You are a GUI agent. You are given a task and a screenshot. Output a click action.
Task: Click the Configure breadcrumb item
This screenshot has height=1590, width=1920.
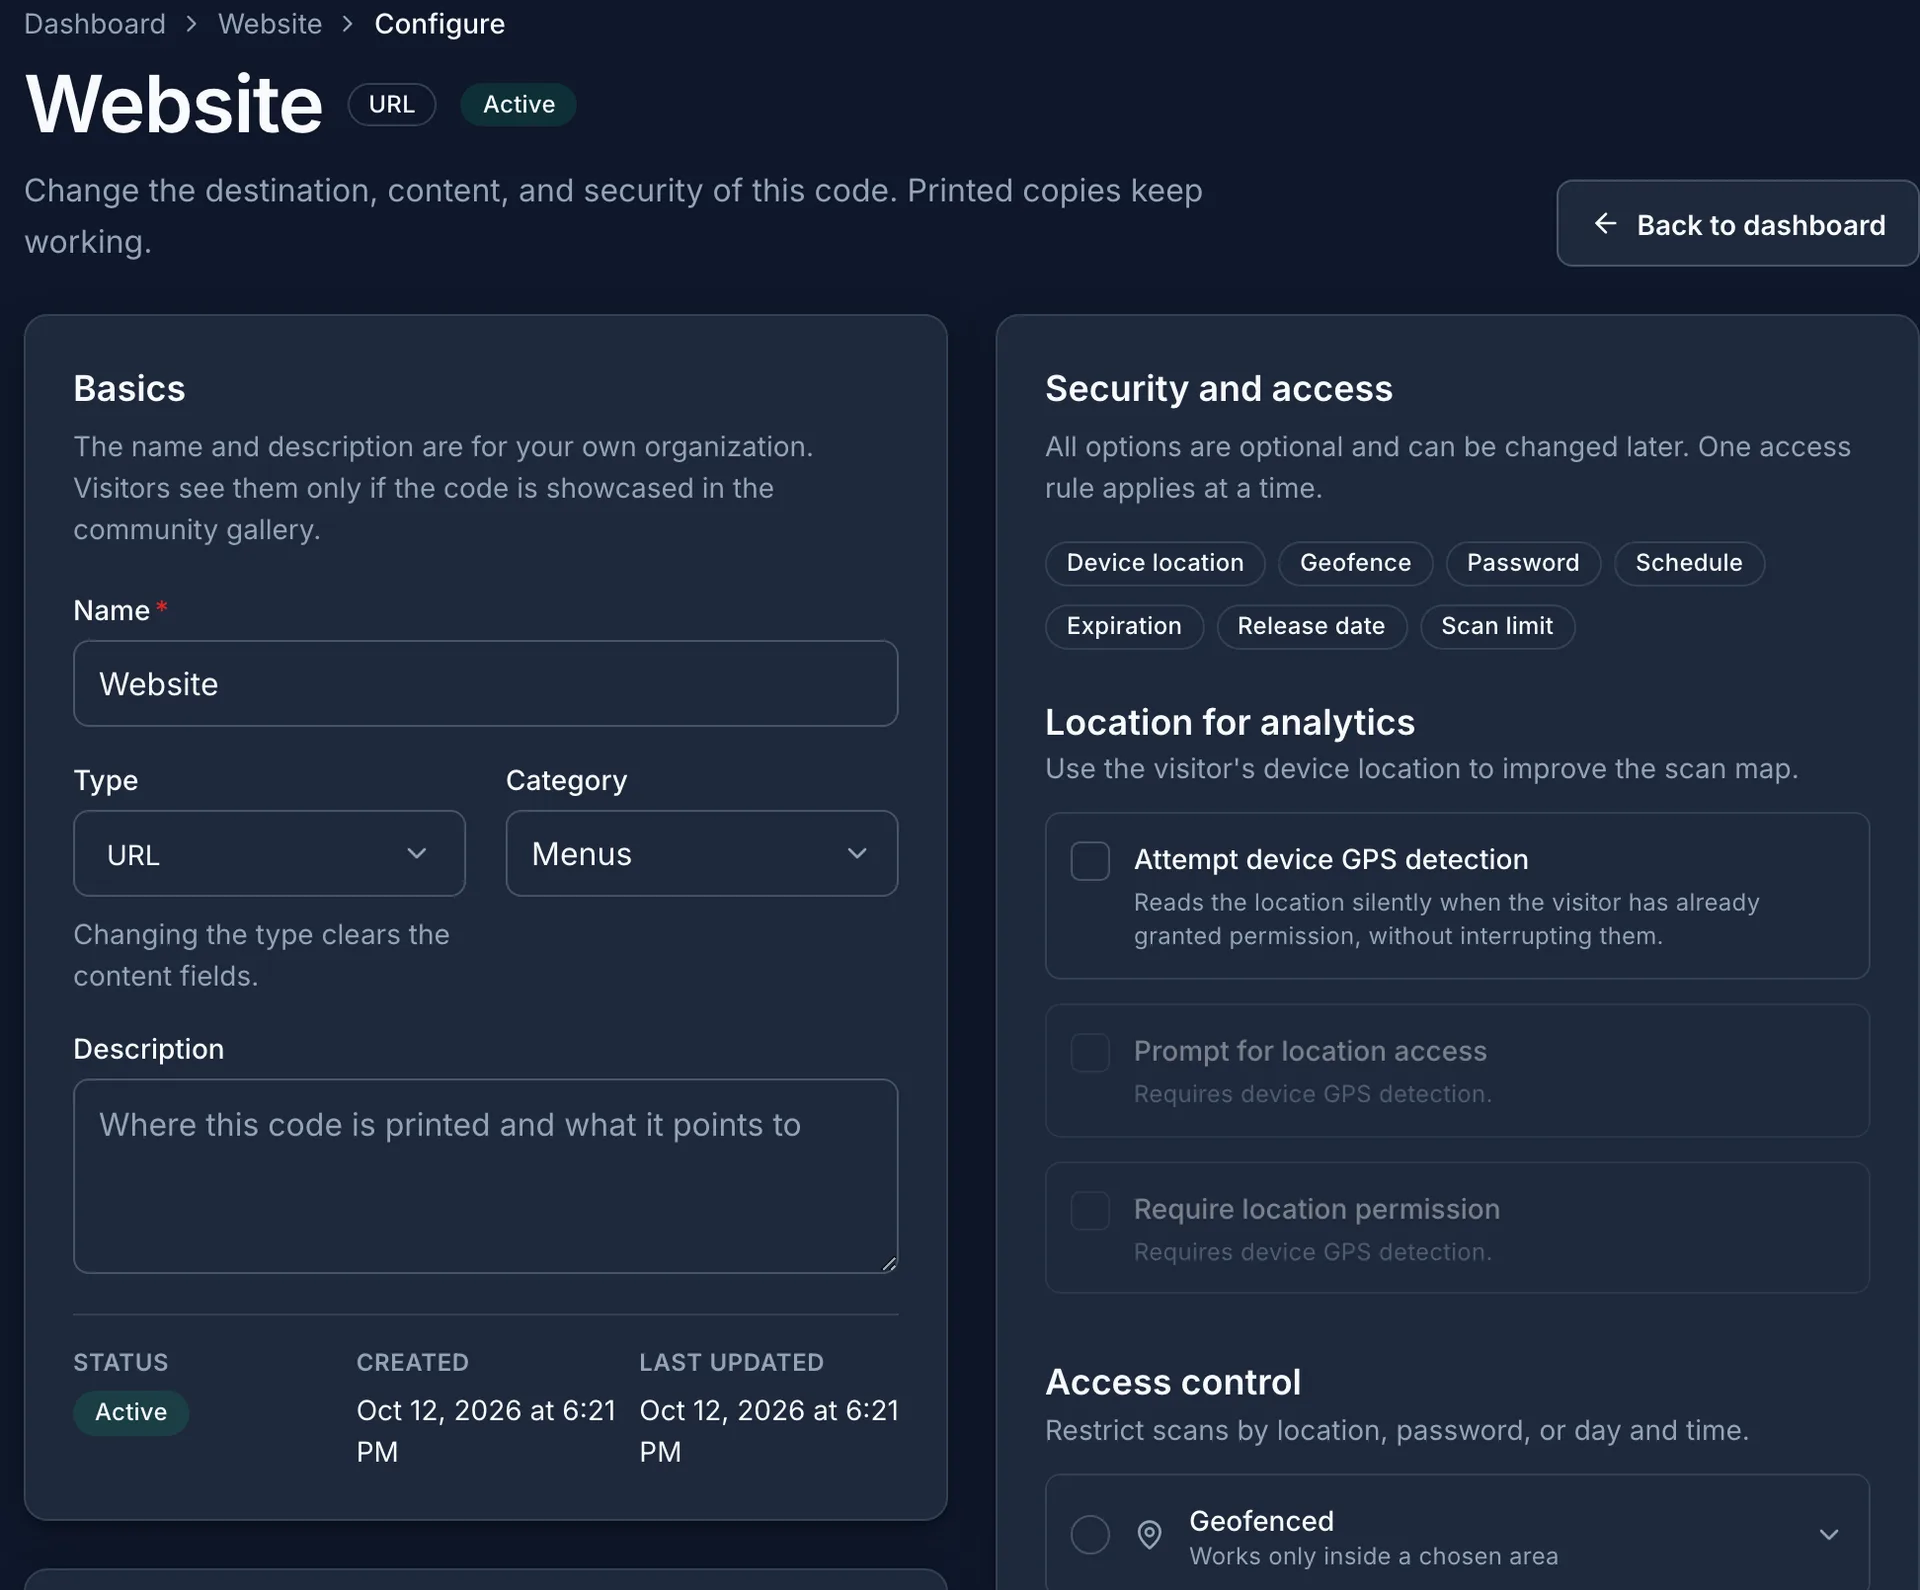[440, 24]
